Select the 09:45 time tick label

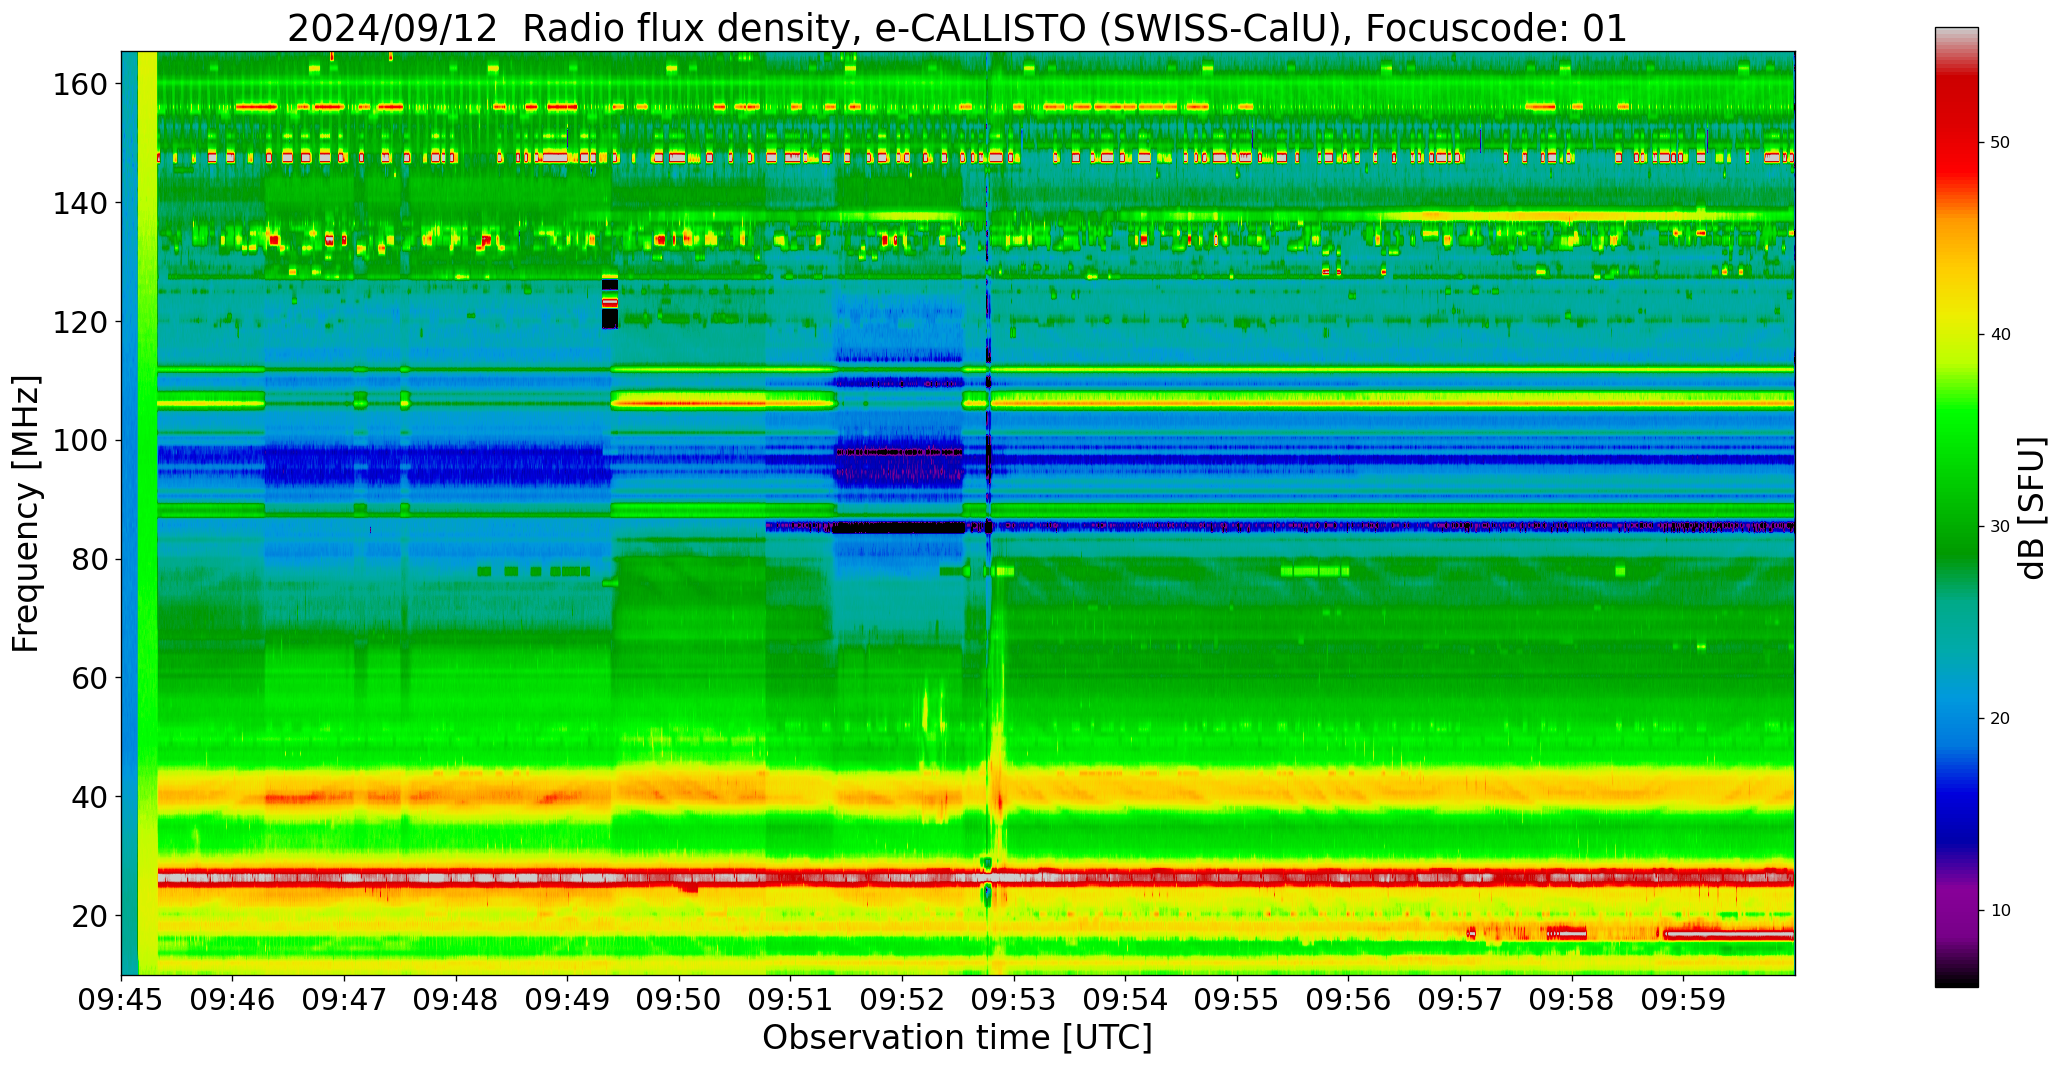pyautogui.click(x=122, y=1001)
